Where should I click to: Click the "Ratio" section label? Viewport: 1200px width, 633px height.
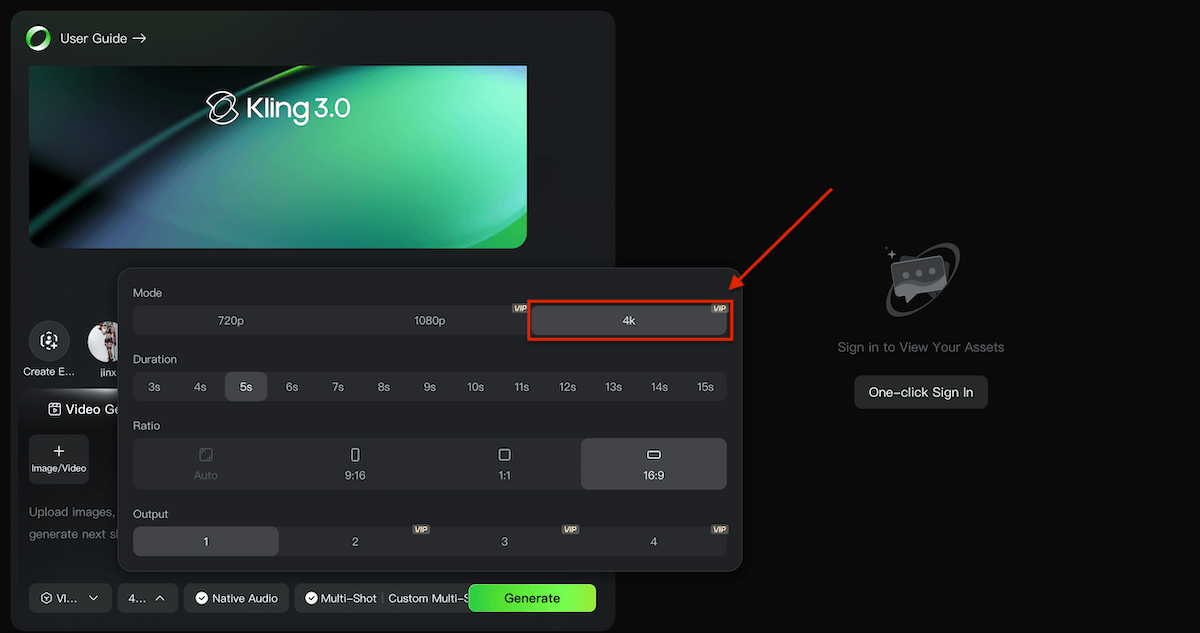(146, 425)
